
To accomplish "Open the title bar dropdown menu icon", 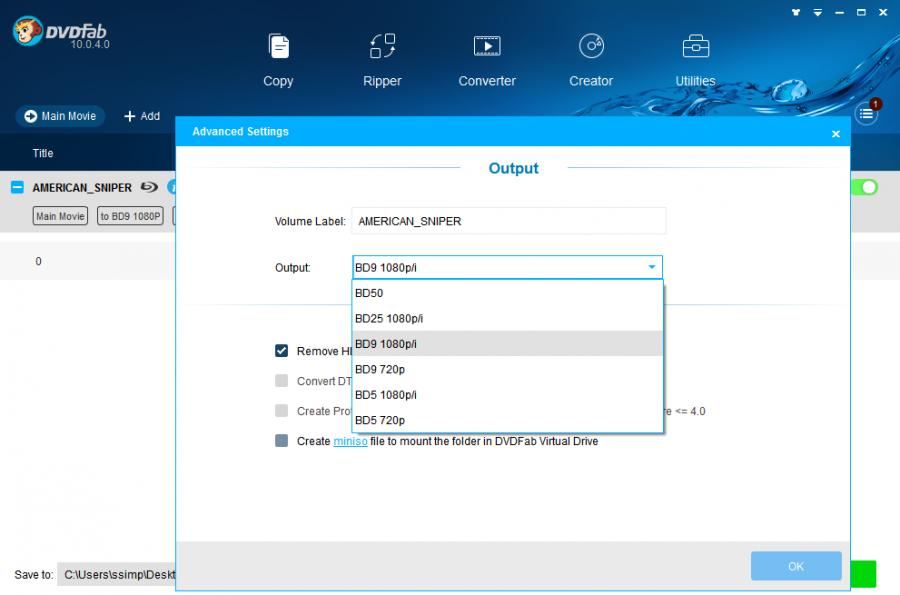I will pyautogui.click(x=817, y=12).
